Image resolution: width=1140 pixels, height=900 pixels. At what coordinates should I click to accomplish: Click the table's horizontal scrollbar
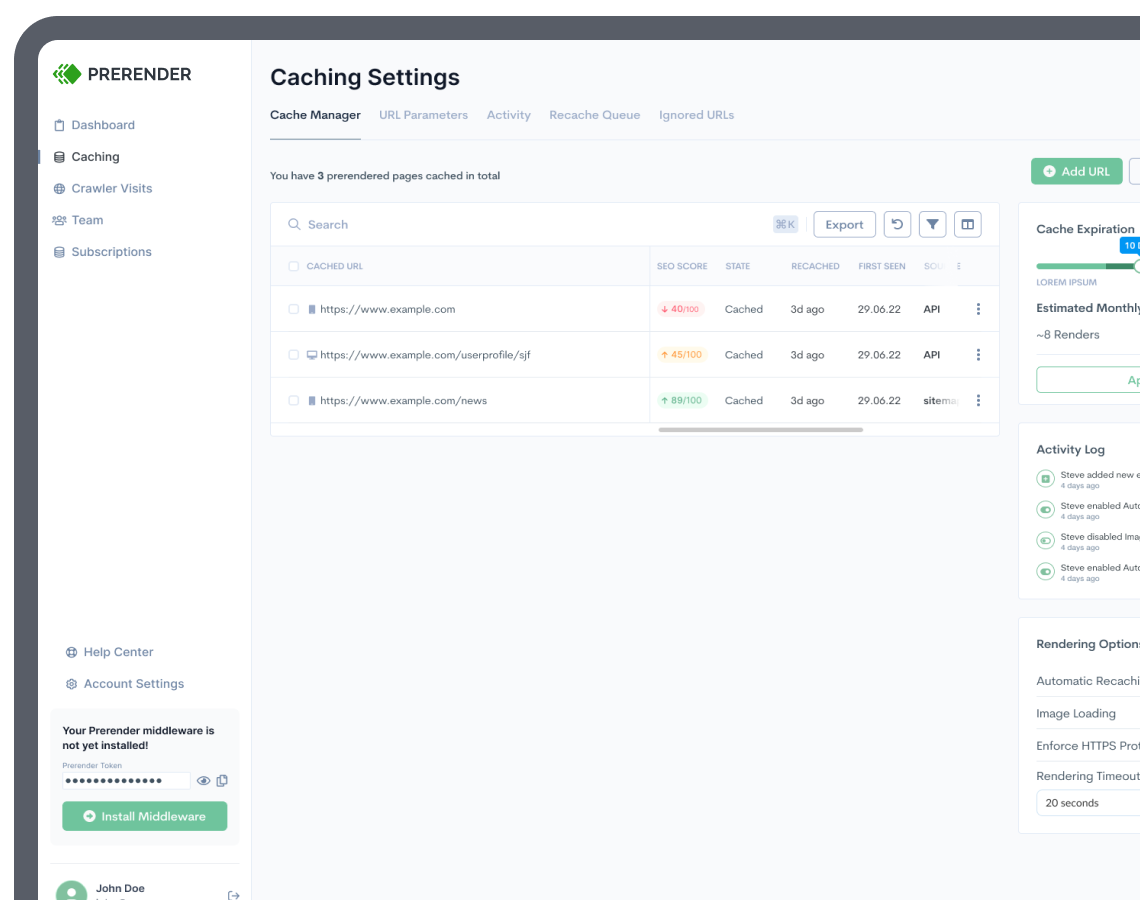(760, 430)
